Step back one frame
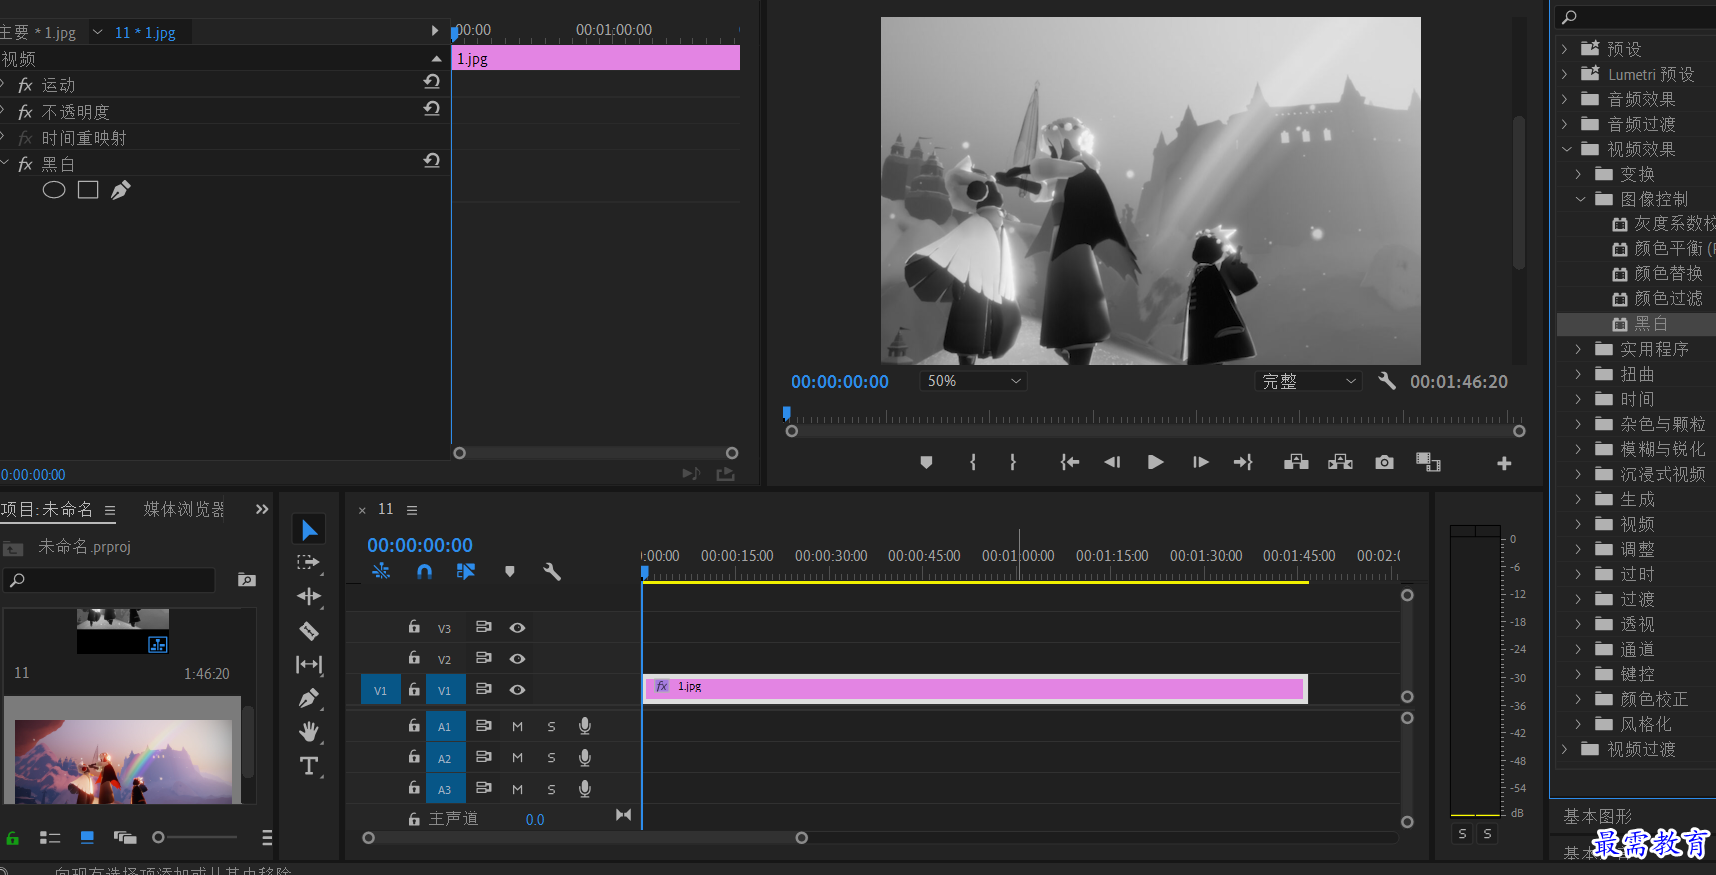The height and width of the screenshot is (875, 1716). tap(1112, 462)
